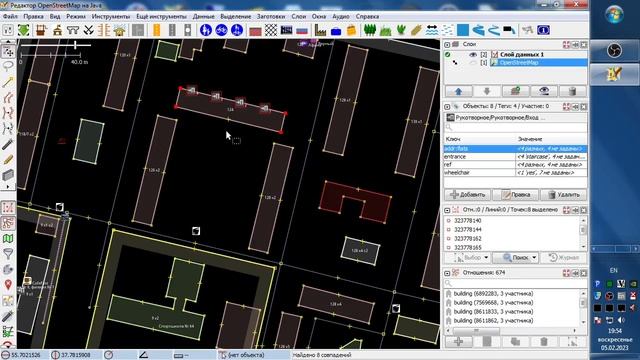Choose the blue information sign preset icon

[543, 30]
